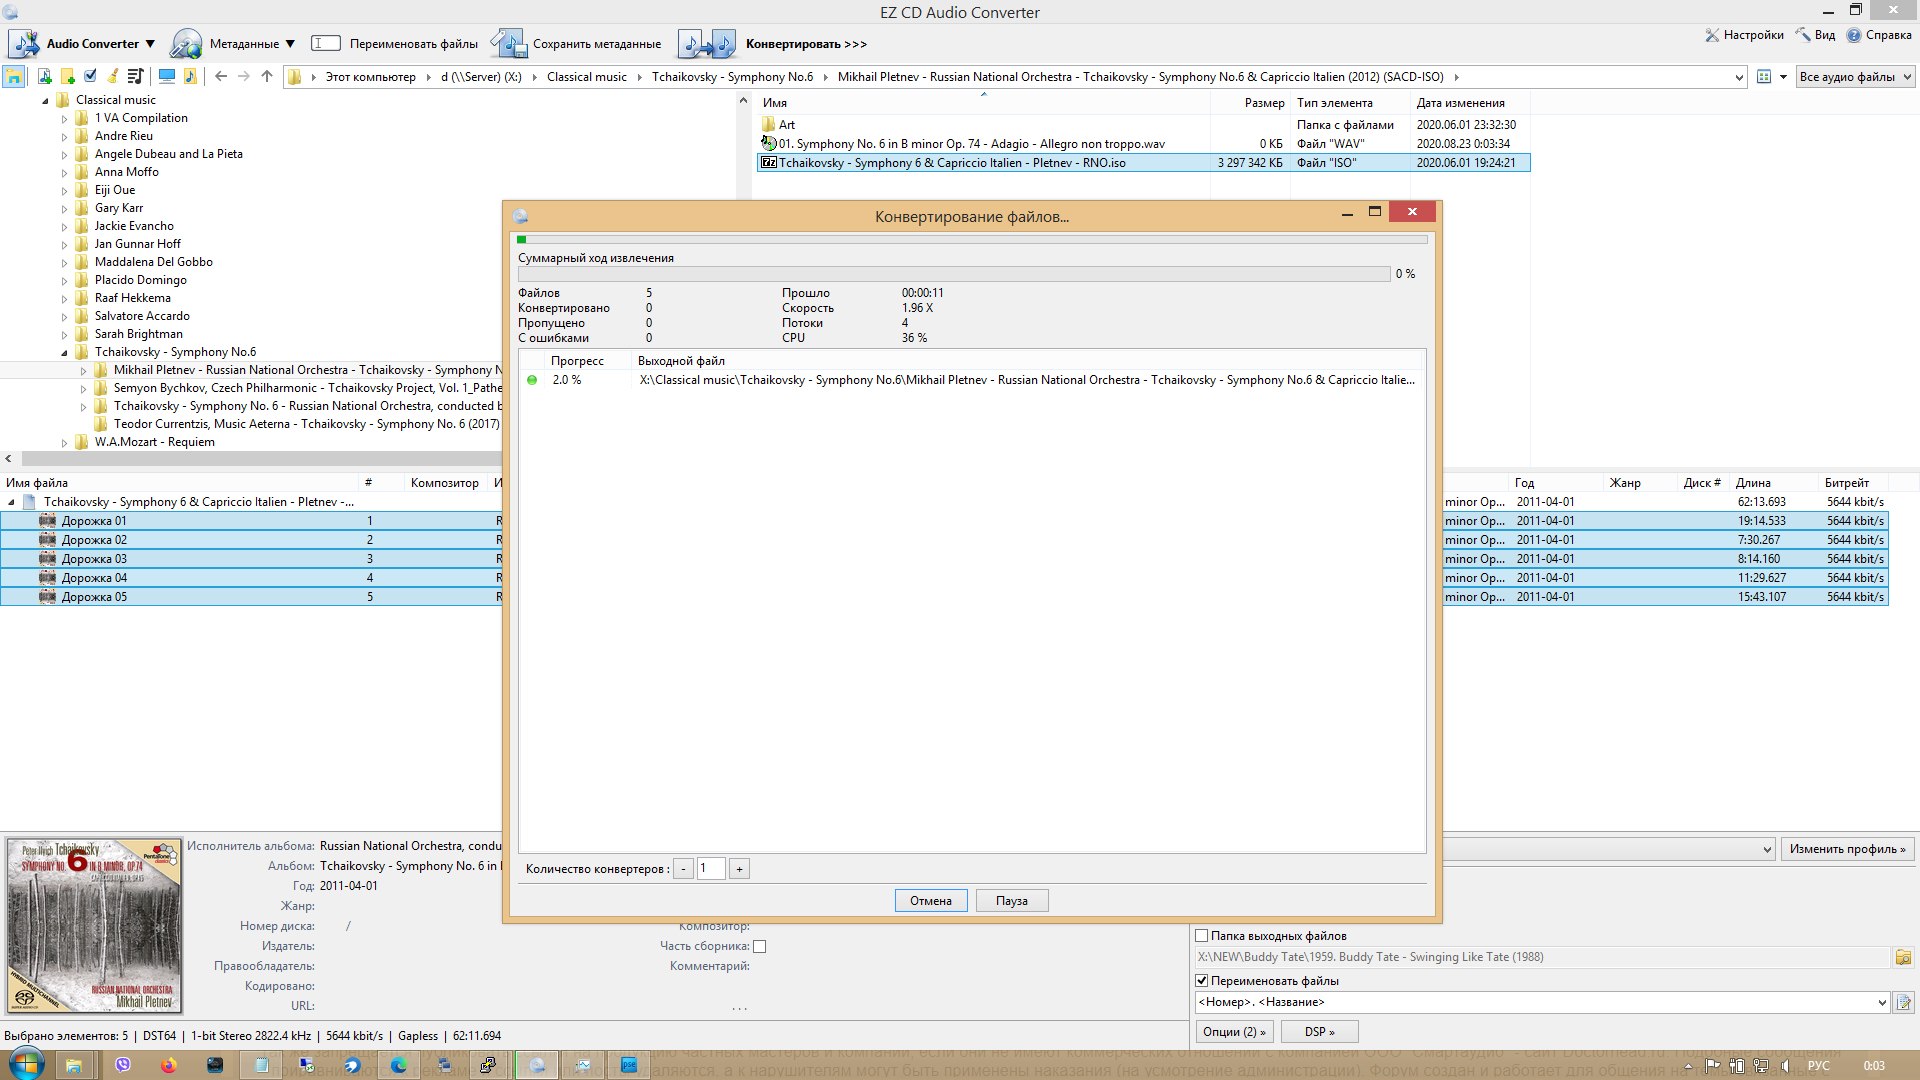Open the filename pattern dropdown
1920x1080 pixels.
(1881, 1002)
